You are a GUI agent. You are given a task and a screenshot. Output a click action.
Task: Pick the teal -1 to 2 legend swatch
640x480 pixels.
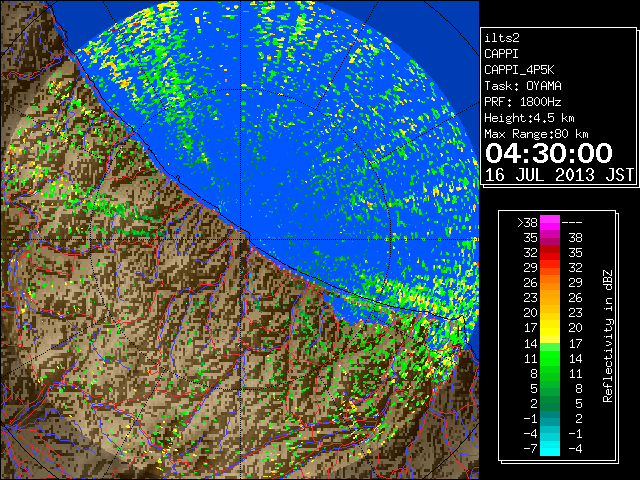[x=550, y=418]
